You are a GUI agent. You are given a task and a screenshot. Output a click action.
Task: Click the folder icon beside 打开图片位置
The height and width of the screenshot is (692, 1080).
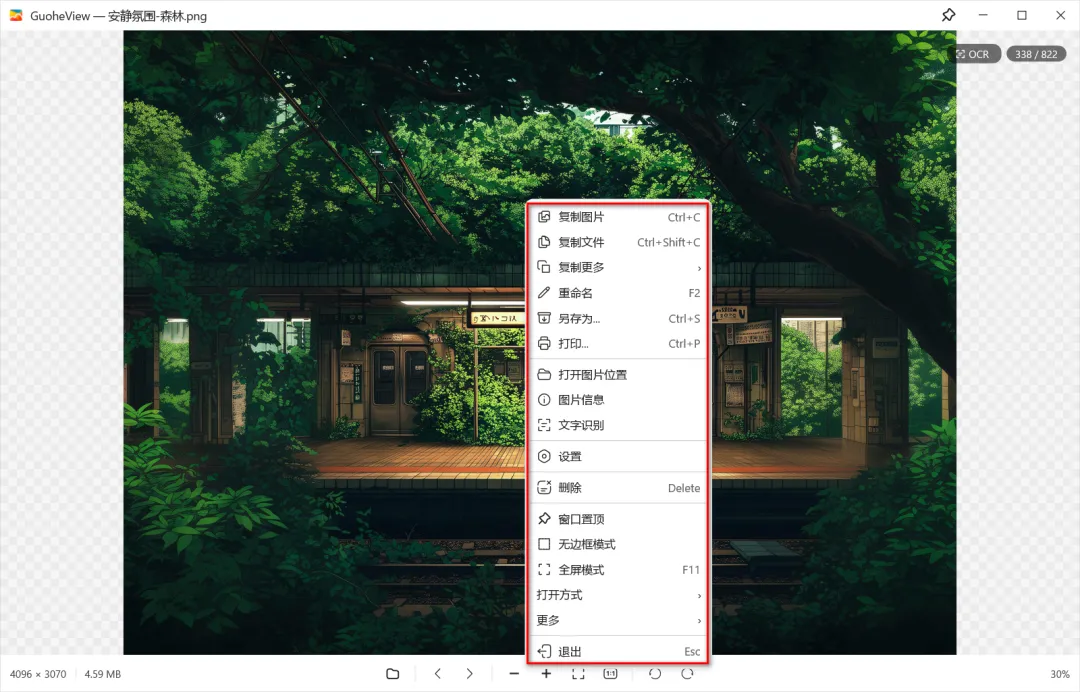tap(544, 375)
